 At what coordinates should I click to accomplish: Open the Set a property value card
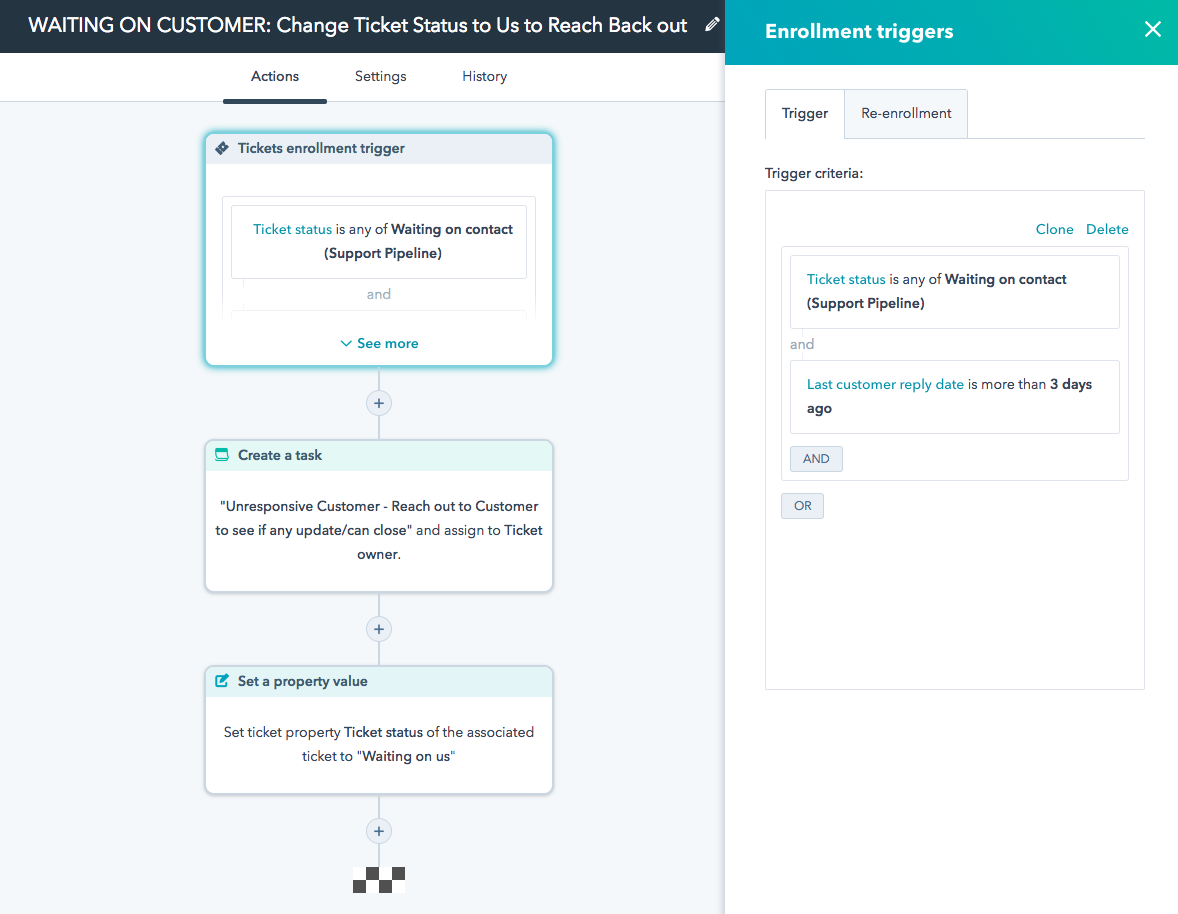379,730
